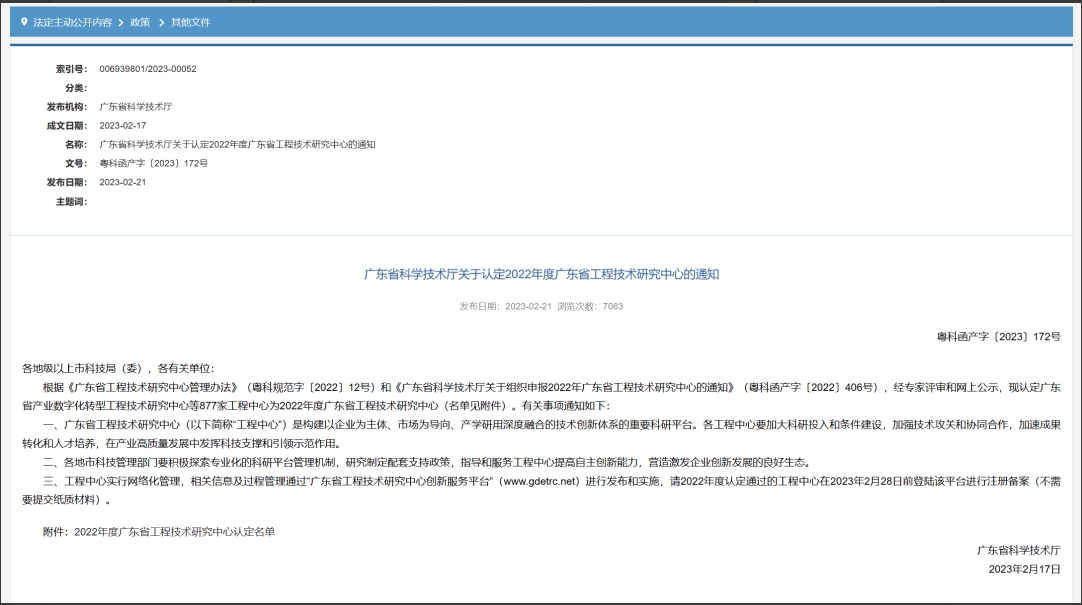Image resolution: width=1082 pixels, height=605 pixels.
Task: Click the 发布日期 value in metadata table
Action: (x=123, y=182)
